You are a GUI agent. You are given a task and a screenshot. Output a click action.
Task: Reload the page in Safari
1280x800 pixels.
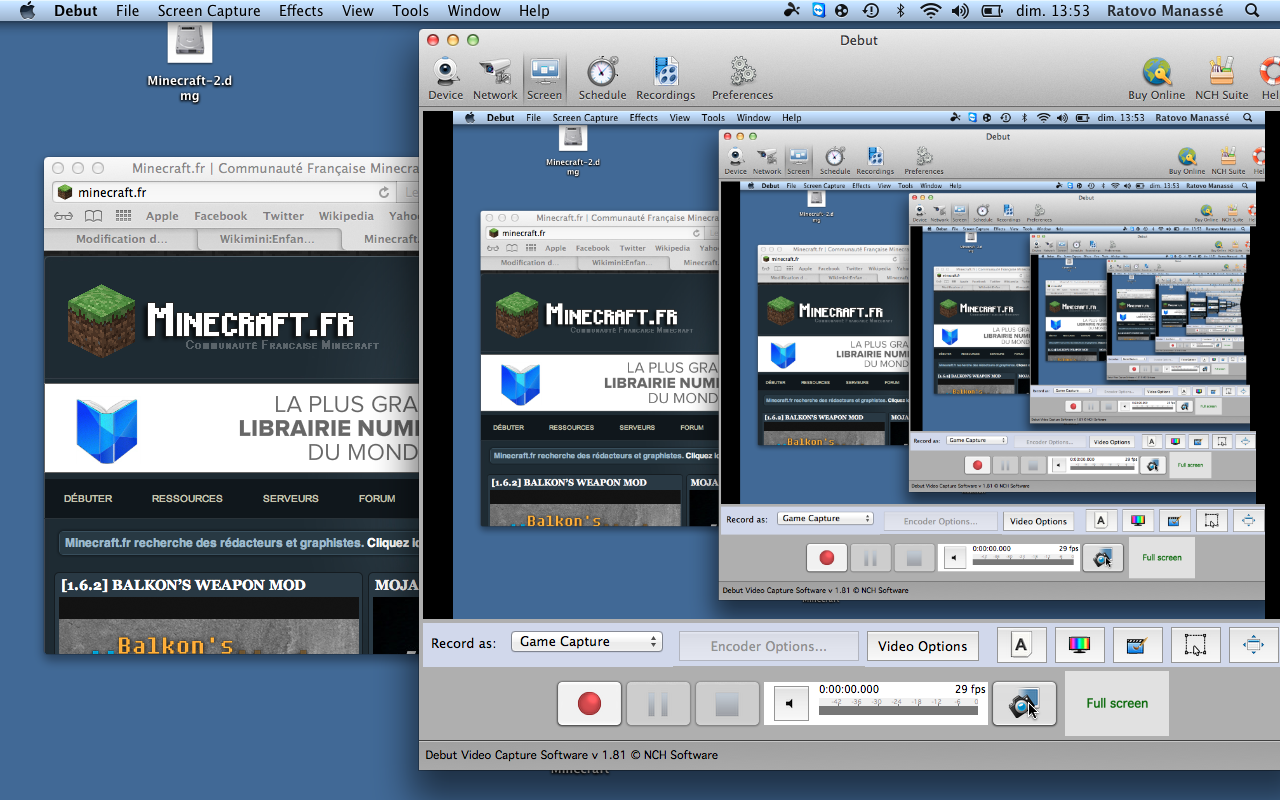click(384, 192)
